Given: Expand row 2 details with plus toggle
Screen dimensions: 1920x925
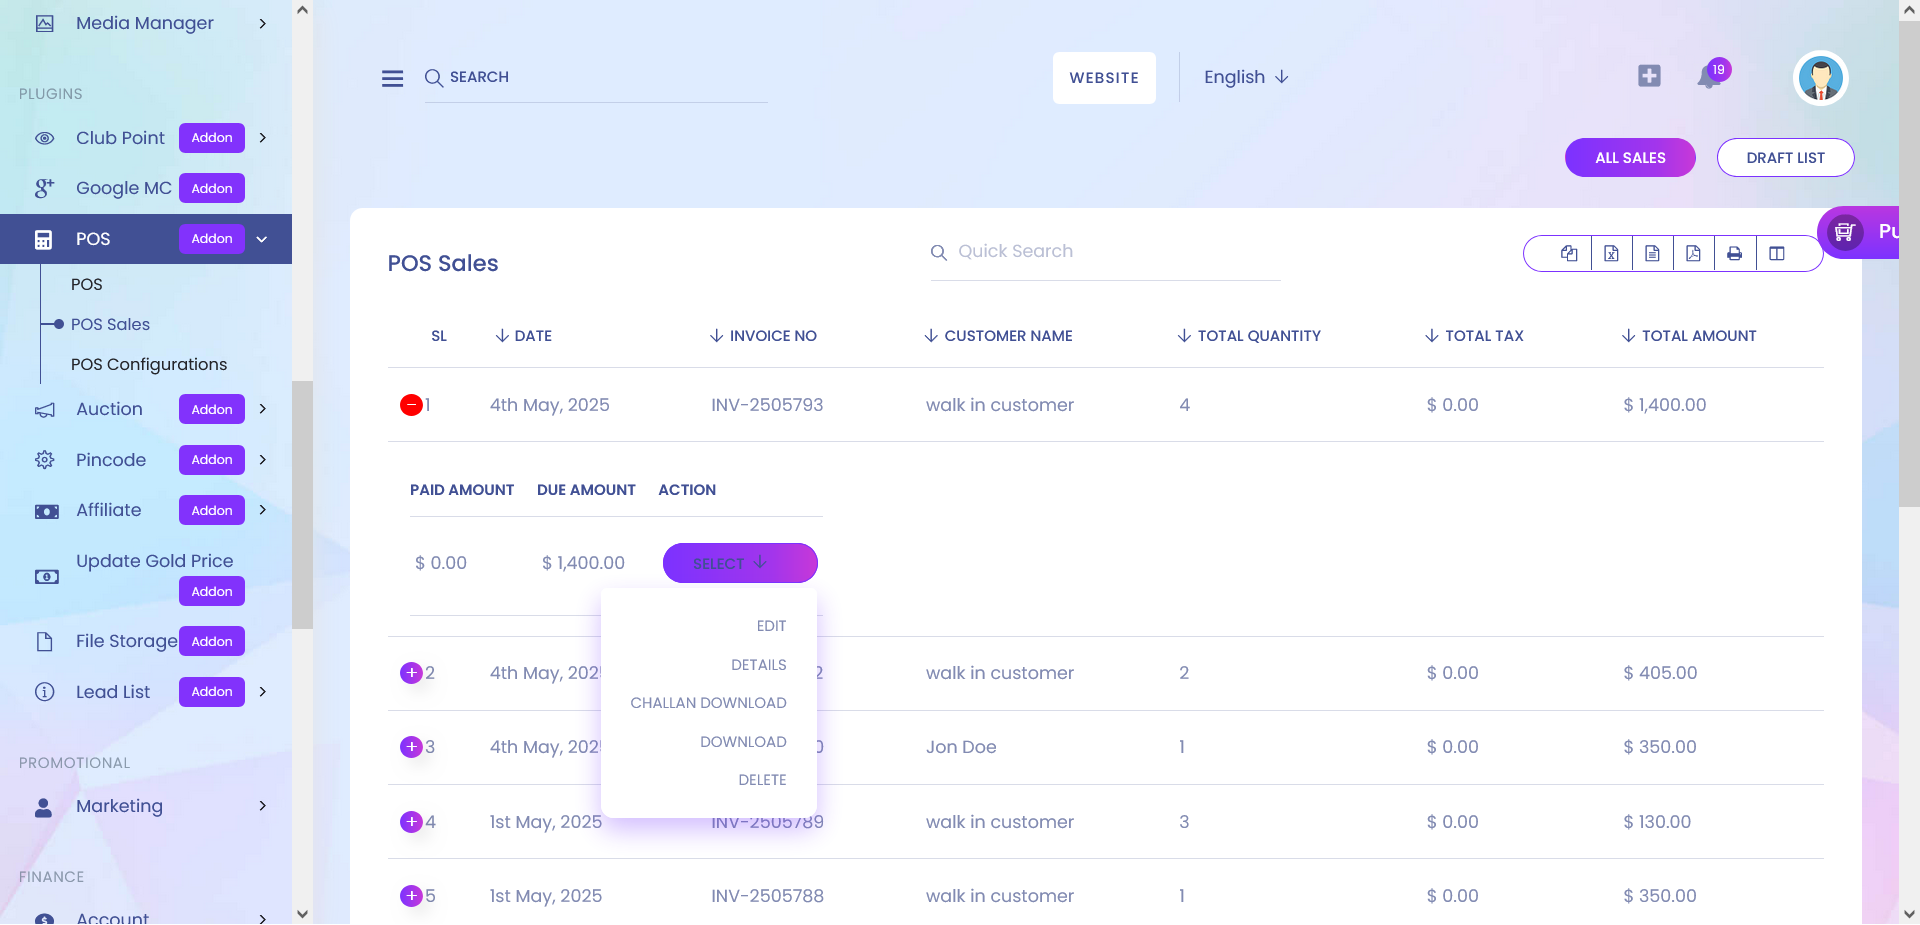Looking at the screenshot, I should [411, 673].
